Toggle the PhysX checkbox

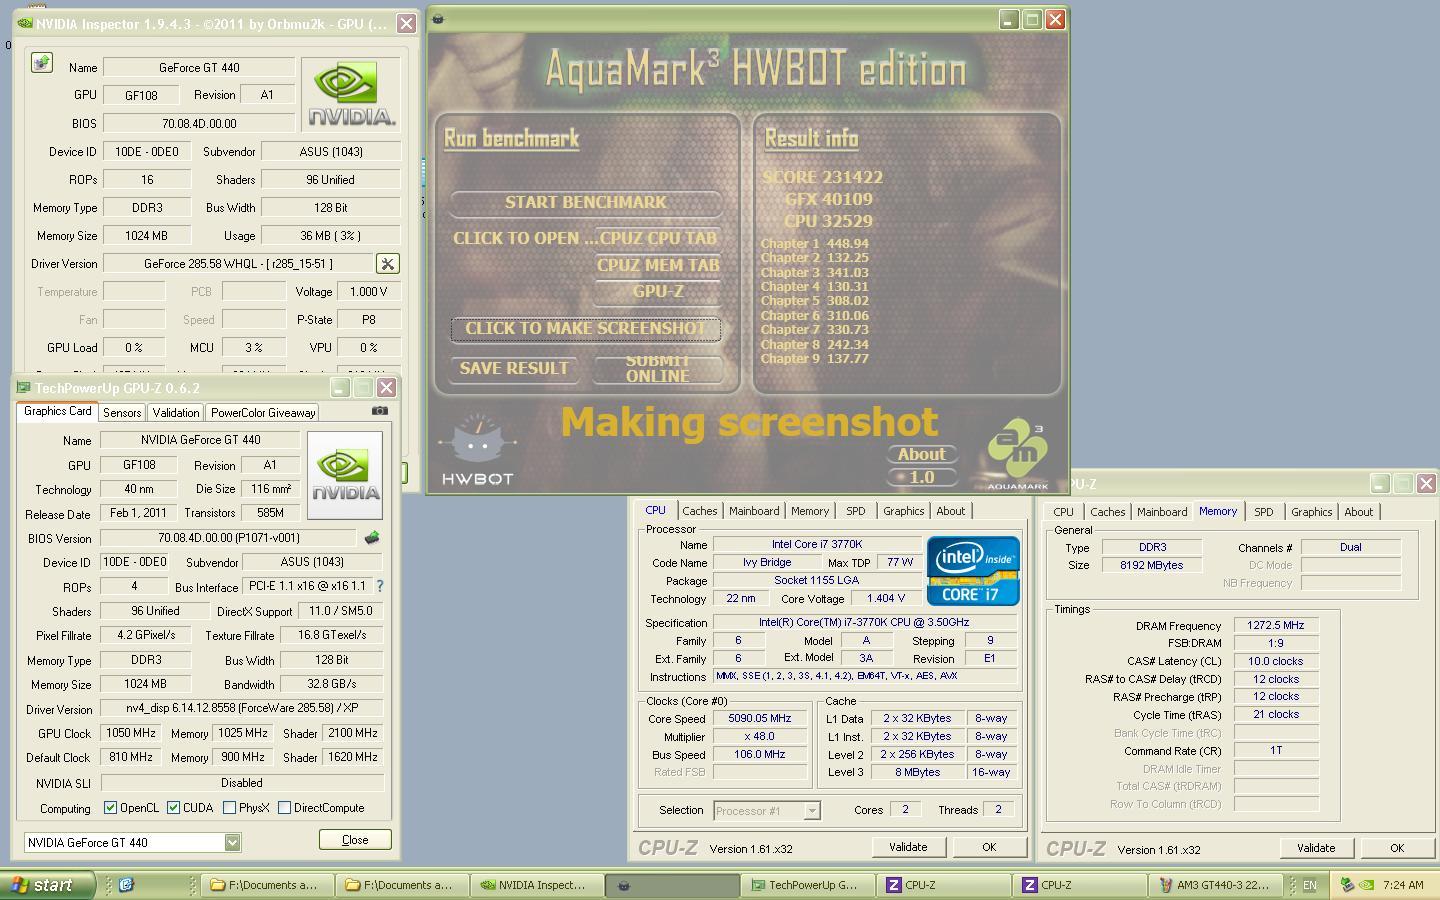(229, 808)
